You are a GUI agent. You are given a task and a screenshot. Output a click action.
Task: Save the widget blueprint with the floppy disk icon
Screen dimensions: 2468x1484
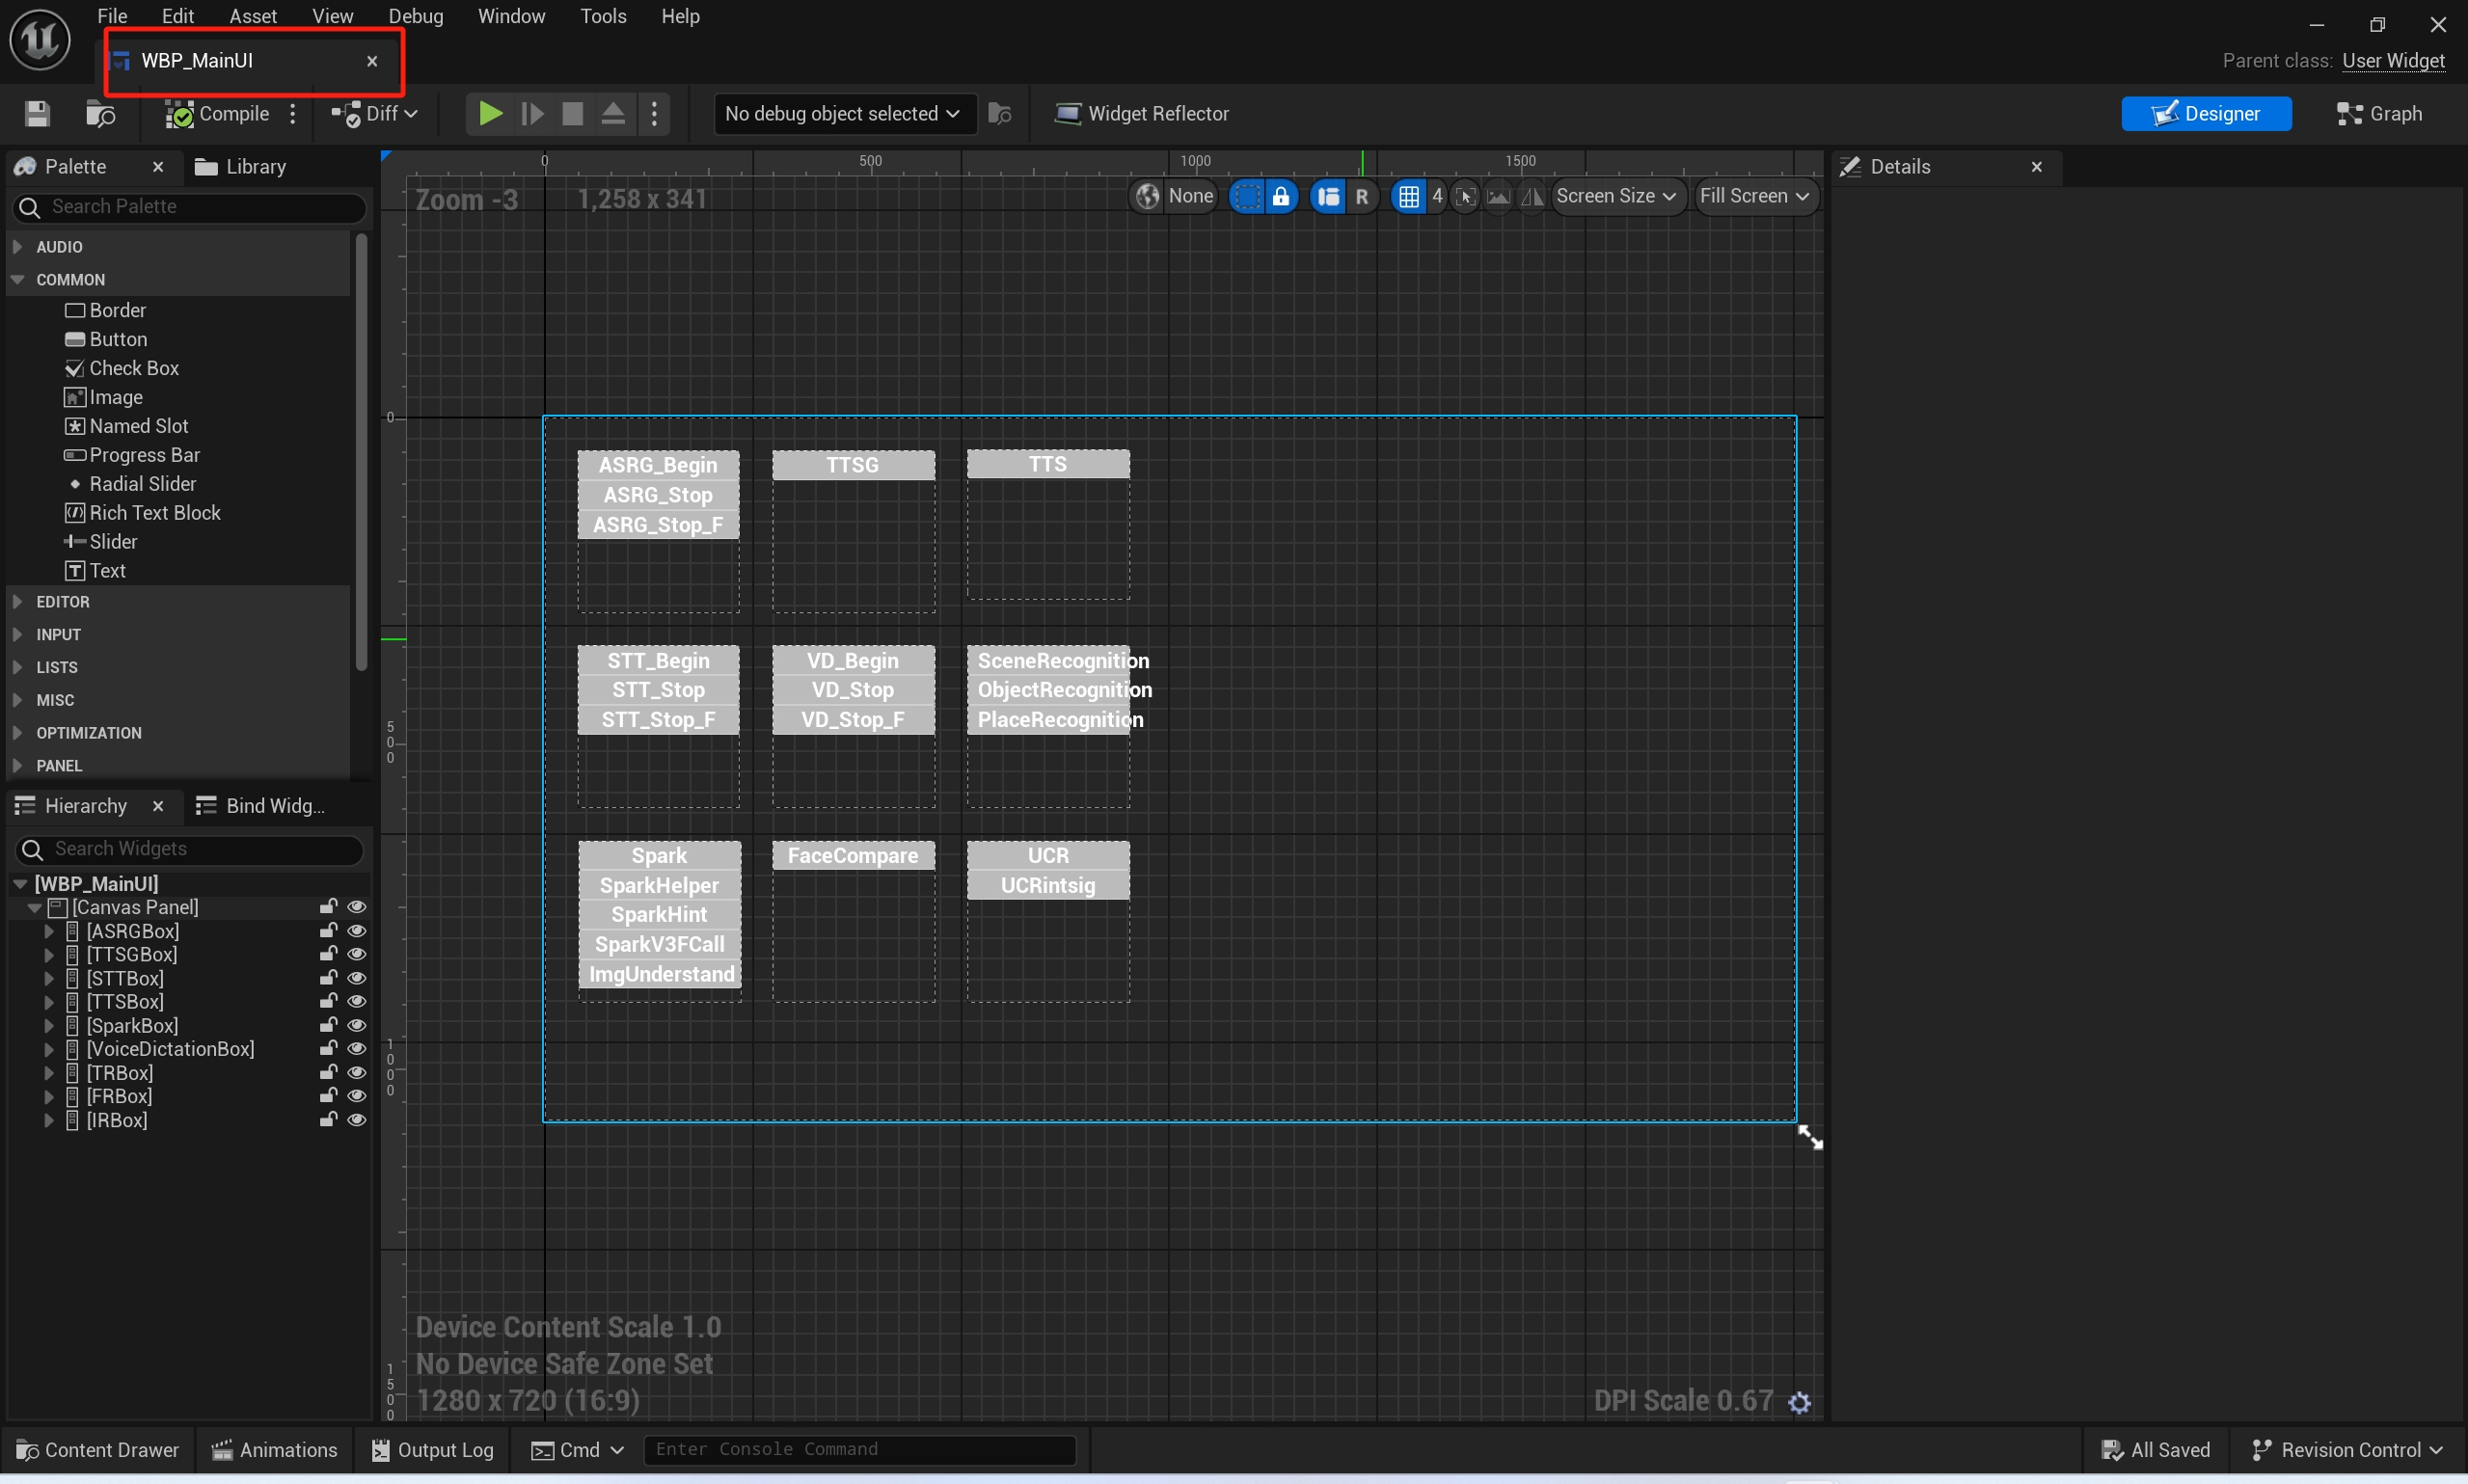[x=37, y=114]
